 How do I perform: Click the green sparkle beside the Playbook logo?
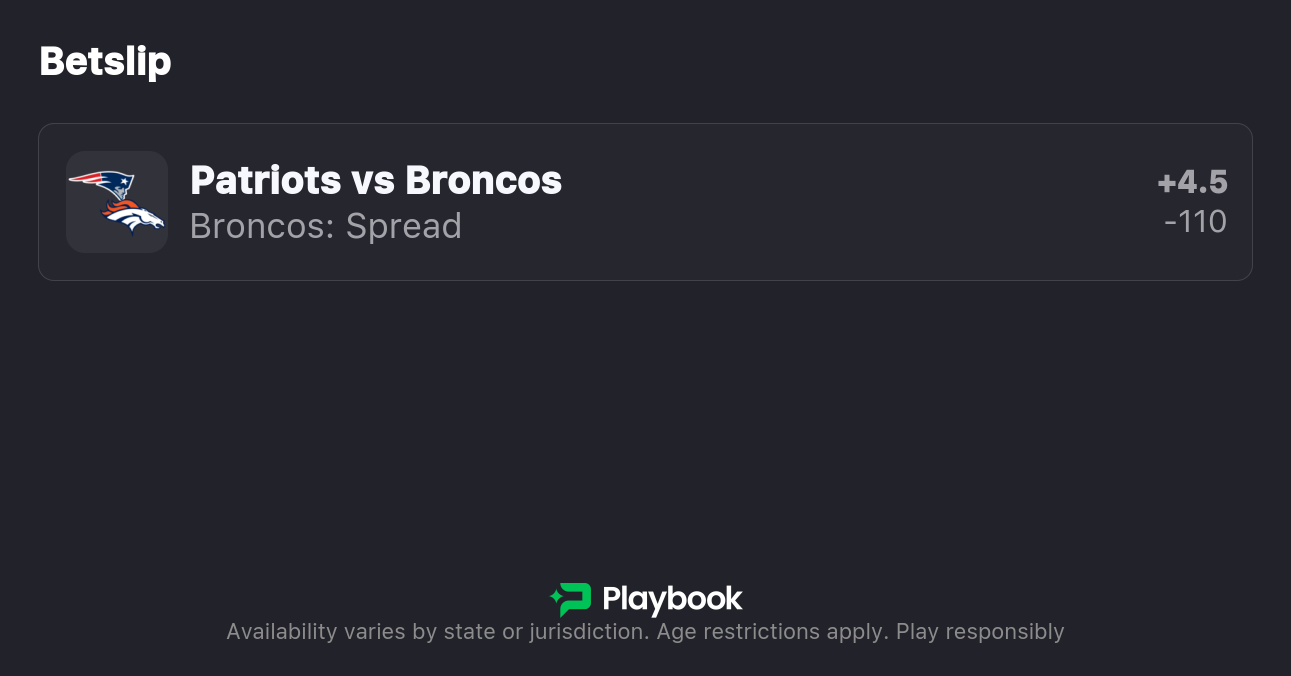[x=555, y=598]
